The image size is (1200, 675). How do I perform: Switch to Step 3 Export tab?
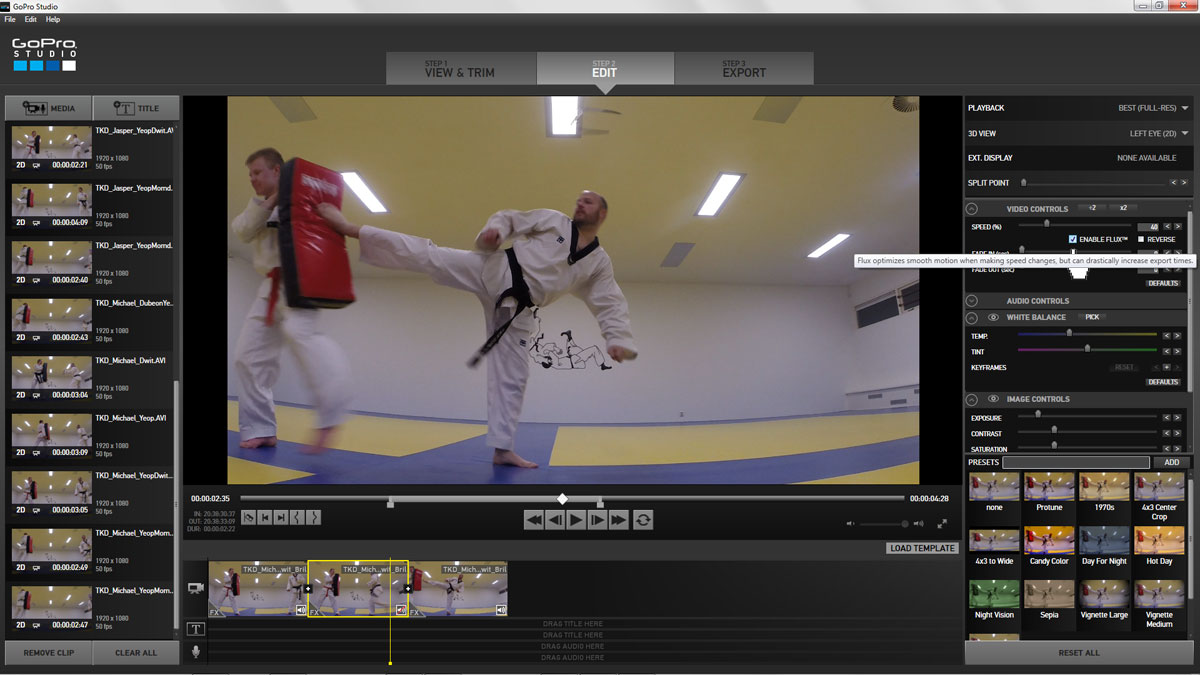744,69
